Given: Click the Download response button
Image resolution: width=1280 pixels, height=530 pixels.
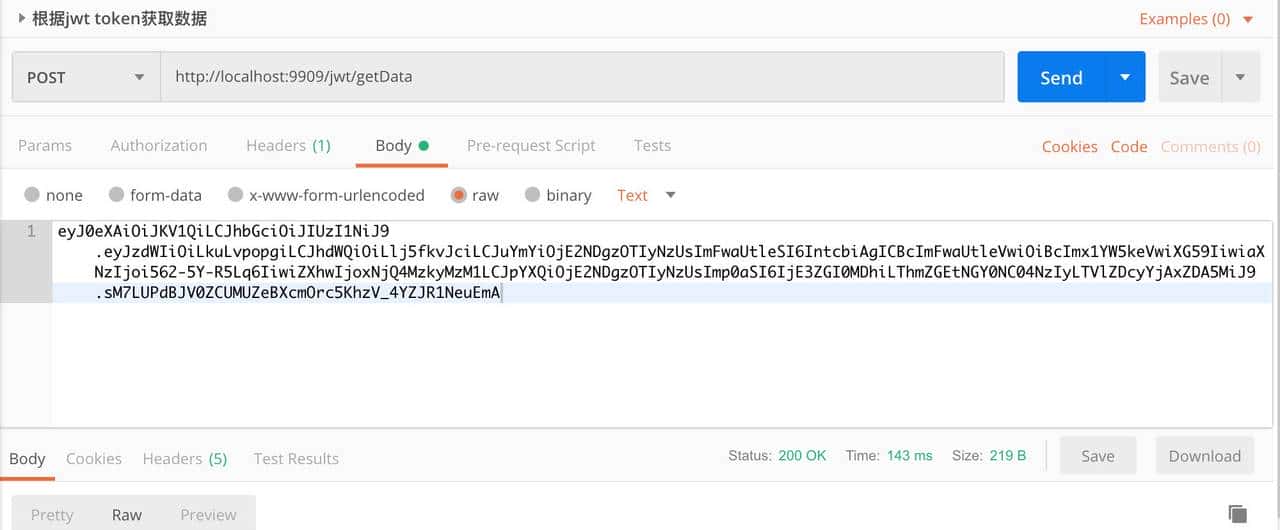Looking at the screenshot, I should click(1204, 456).
